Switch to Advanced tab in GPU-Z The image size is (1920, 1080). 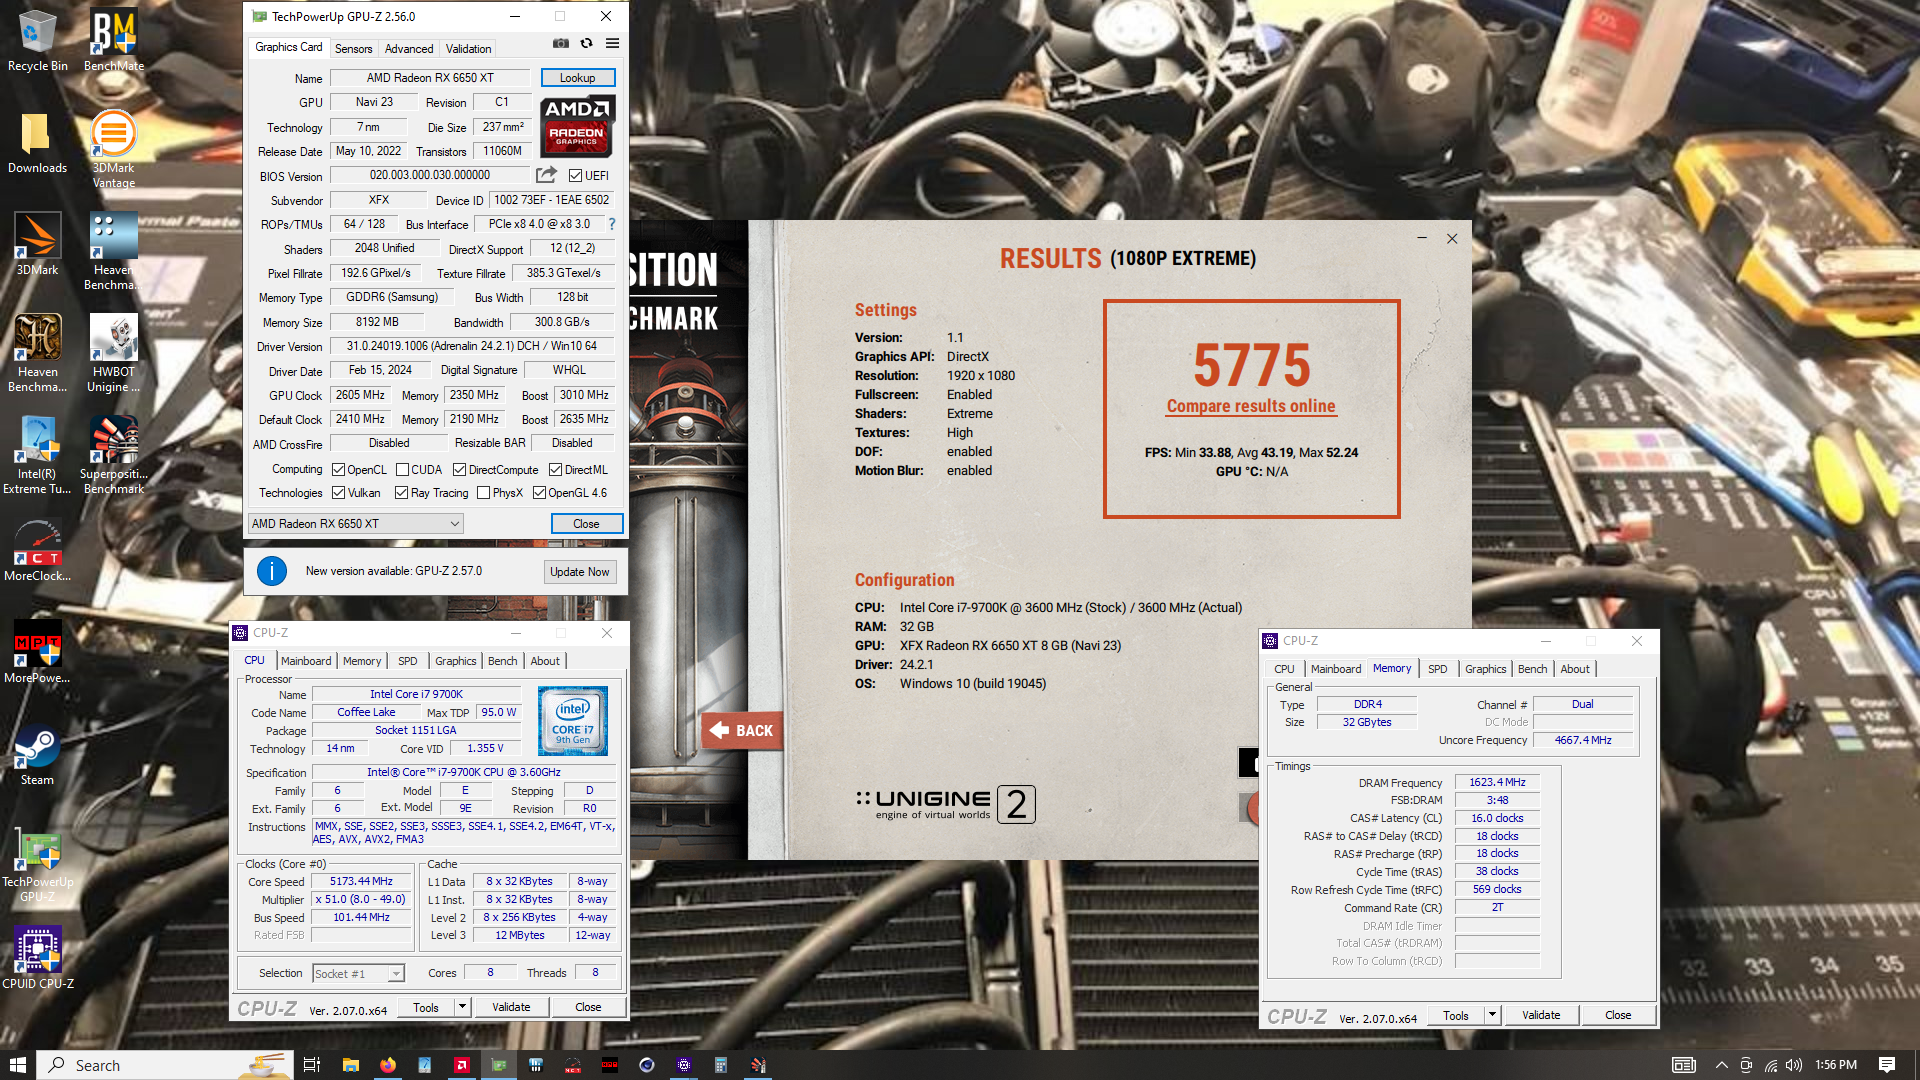click(409, 49)
